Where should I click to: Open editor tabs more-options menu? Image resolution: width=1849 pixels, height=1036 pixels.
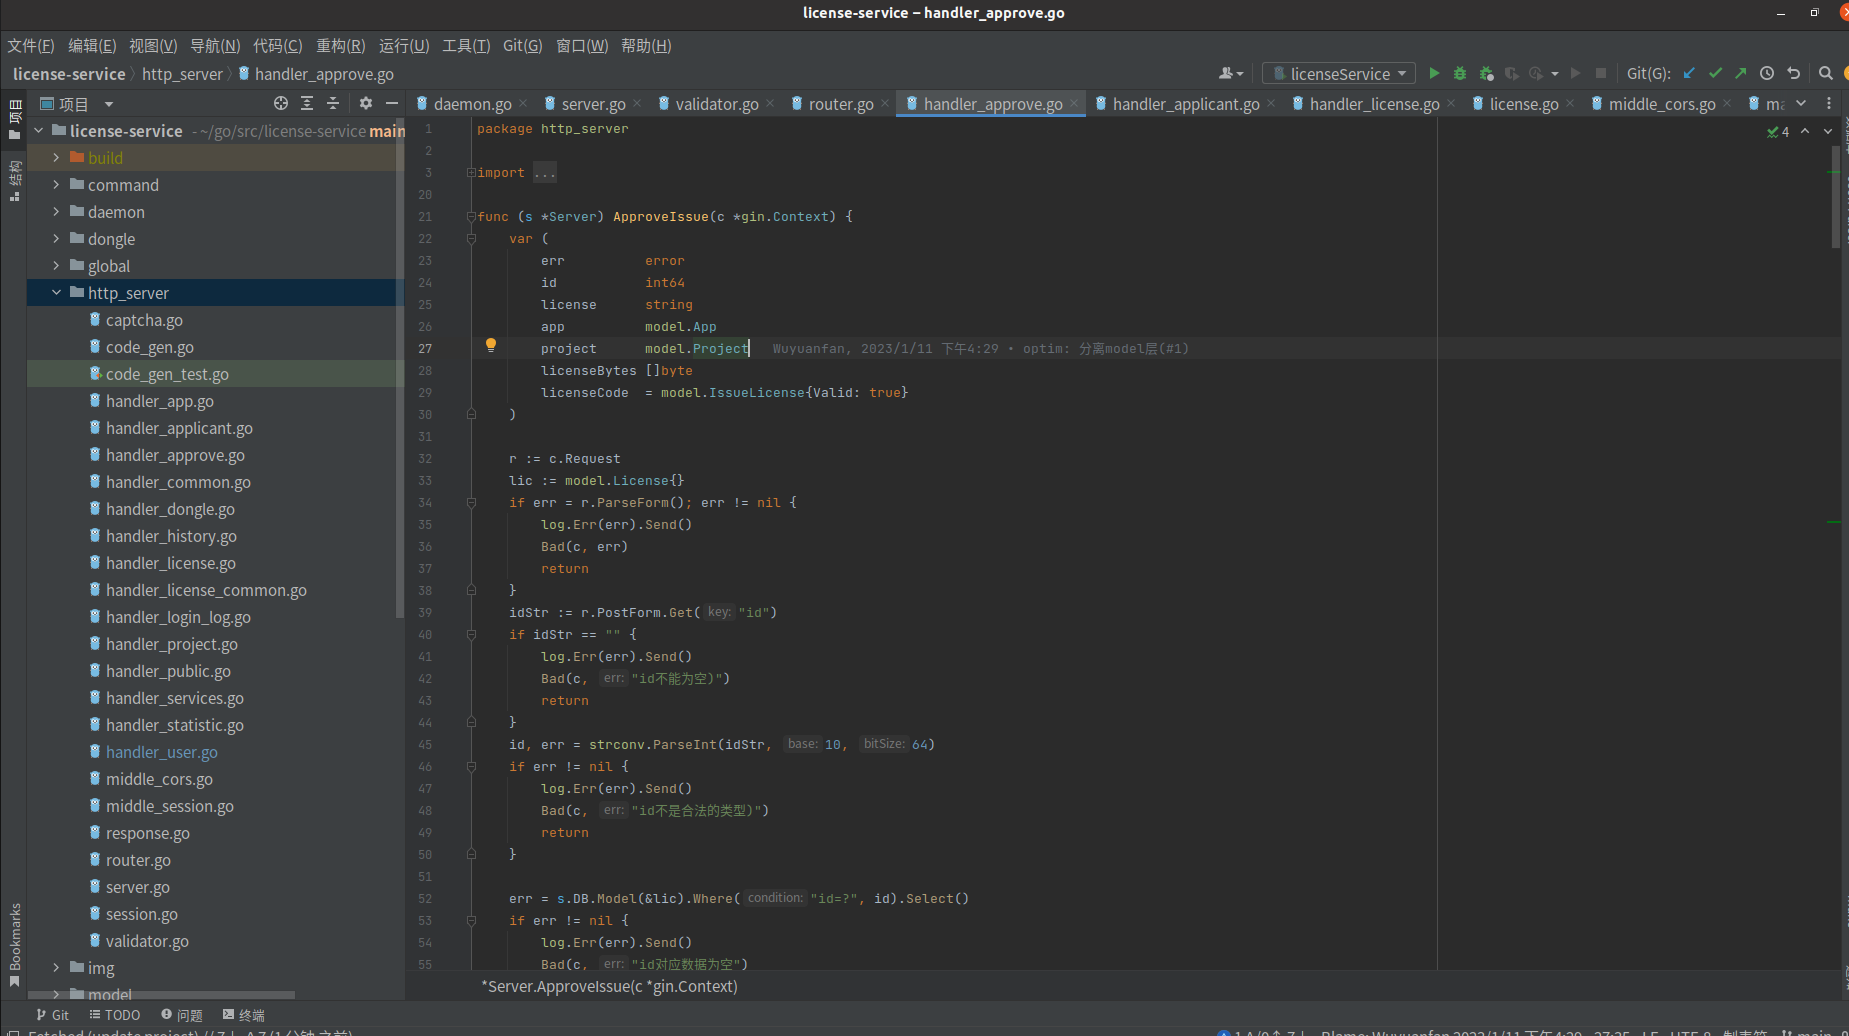(x=1829, y=103)
